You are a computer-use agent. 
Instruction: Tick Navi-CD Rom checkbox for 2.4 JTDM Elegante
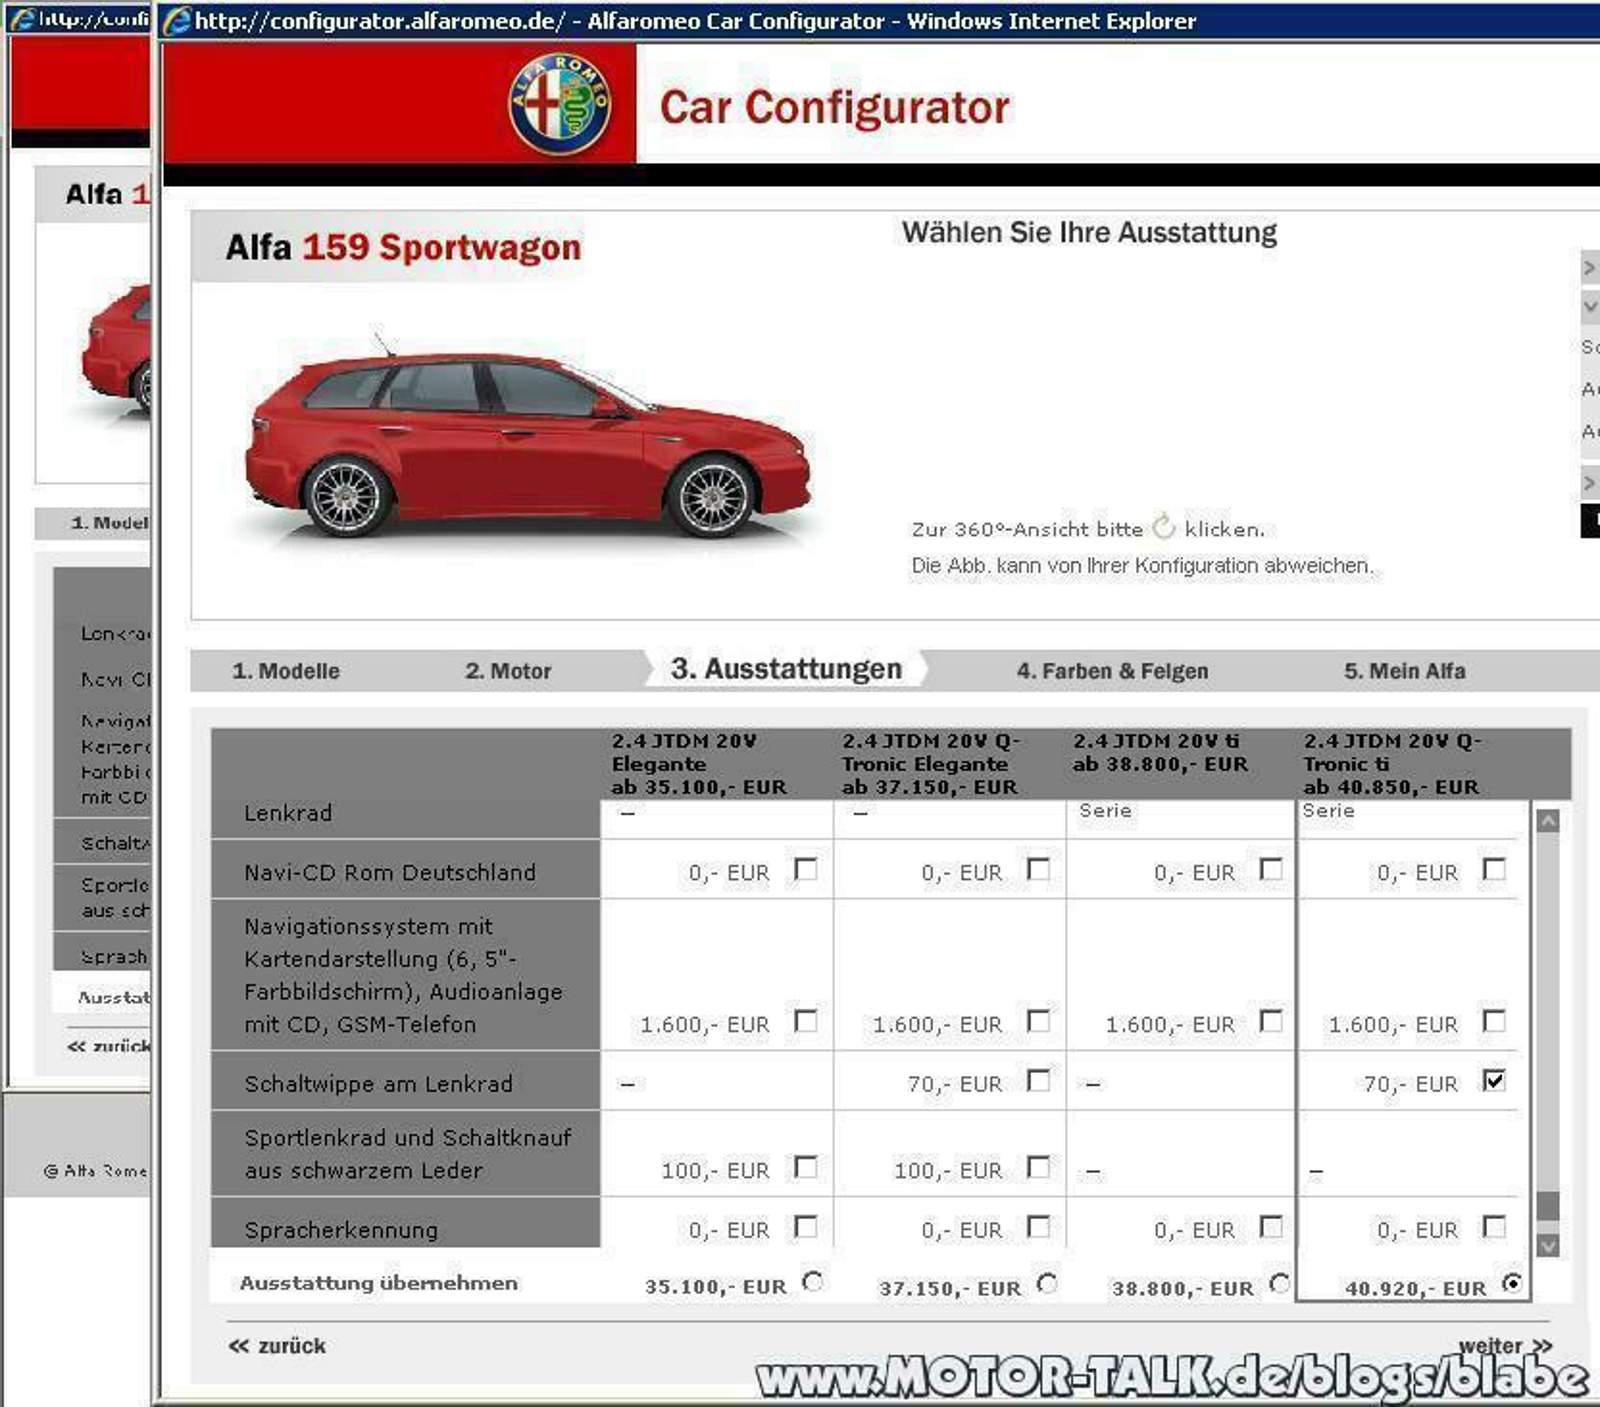tap(805, 869)
